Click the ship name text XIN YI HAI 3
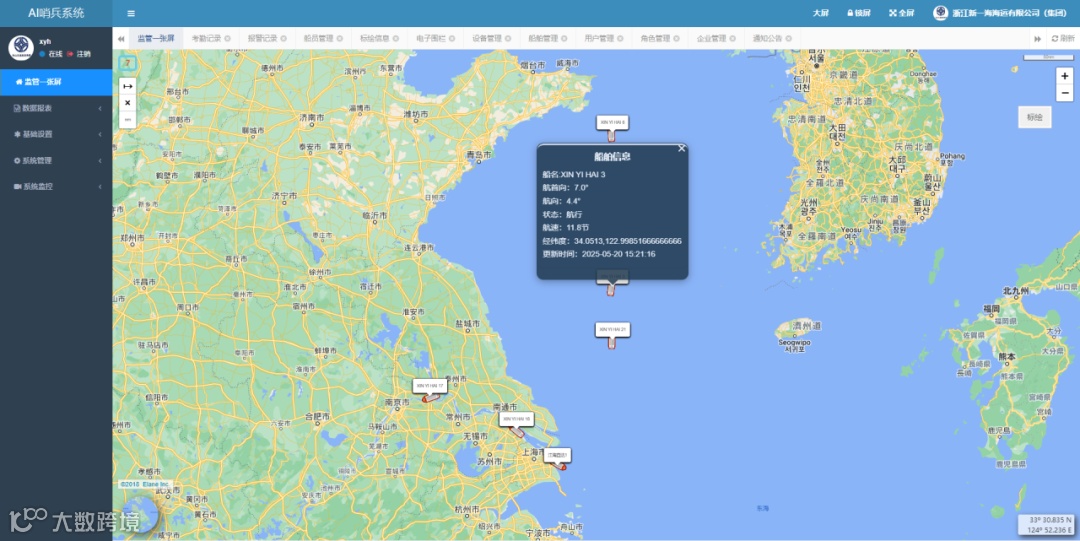 click(583, 174)
